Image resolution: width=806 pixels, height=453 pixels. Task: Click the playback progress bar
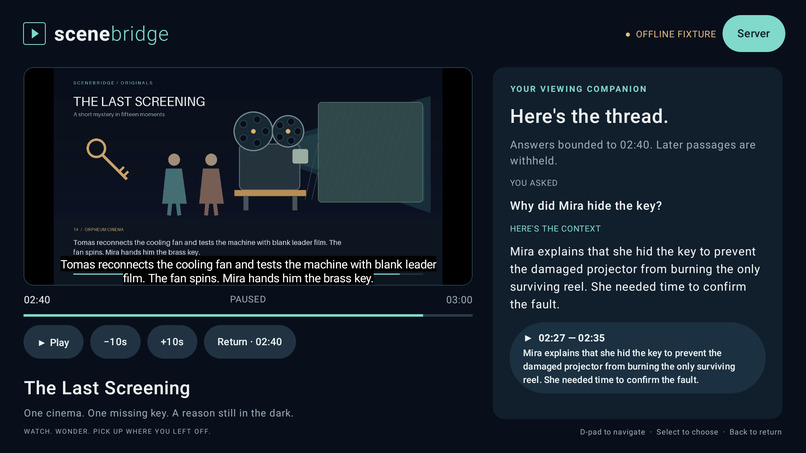[x=248, y=315]
